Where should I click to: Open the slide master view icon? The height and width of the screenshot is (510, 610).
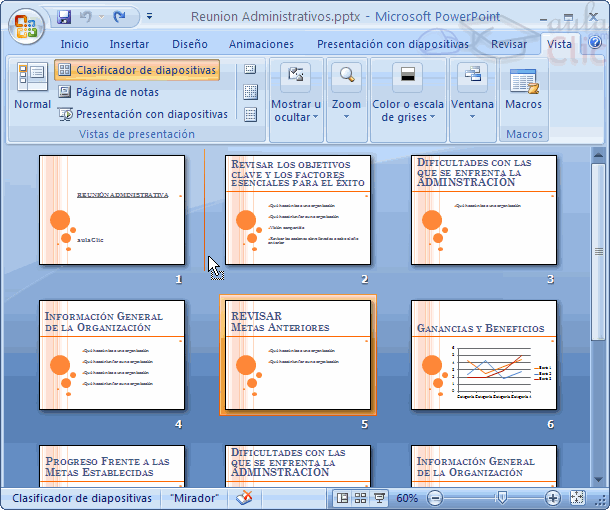pos(250,70)
